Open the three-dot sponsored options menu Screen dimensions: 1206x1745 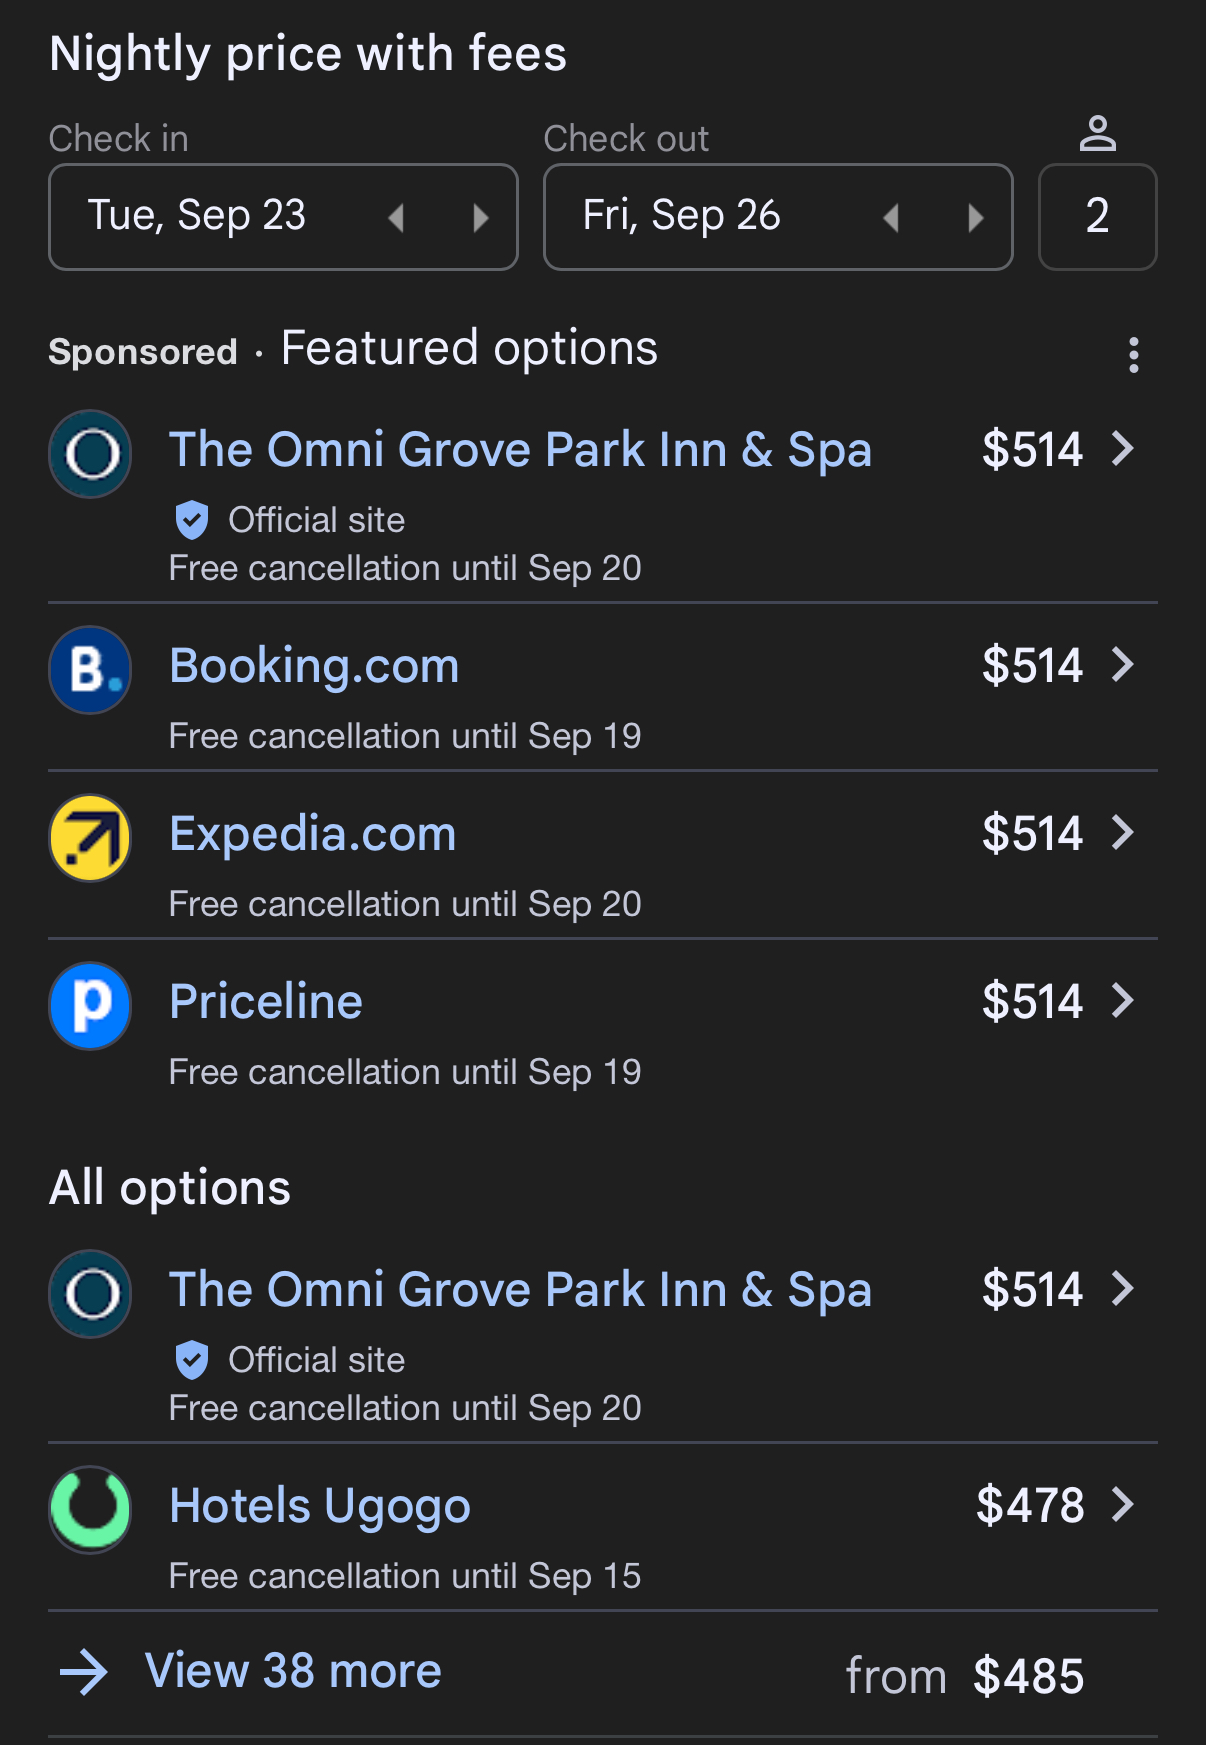pyautogui.click(x=1133, y=355)
